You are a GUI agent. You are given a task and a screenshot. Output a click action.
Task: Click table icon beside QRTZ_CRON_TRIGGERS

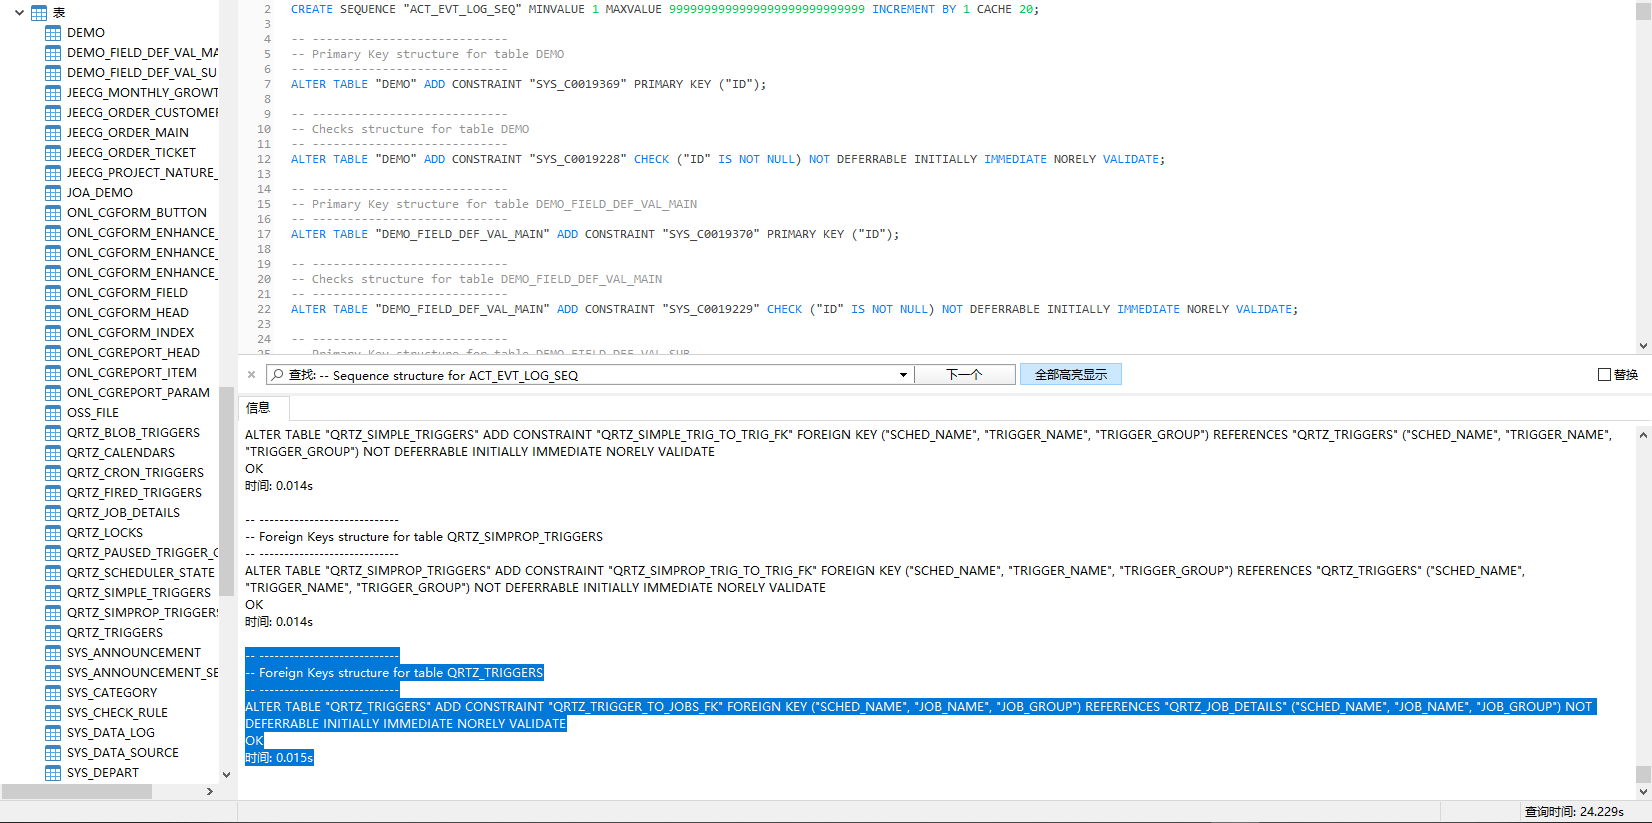(x=53, y=473)
